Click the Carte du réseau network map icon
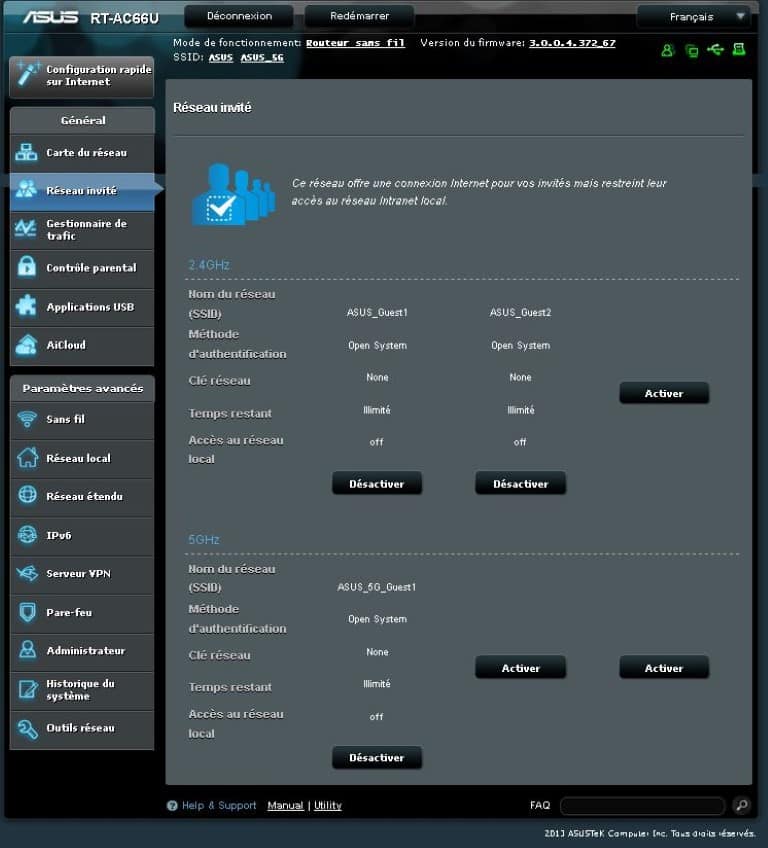This screenshot has height=848, width=768. pos(26,153)
